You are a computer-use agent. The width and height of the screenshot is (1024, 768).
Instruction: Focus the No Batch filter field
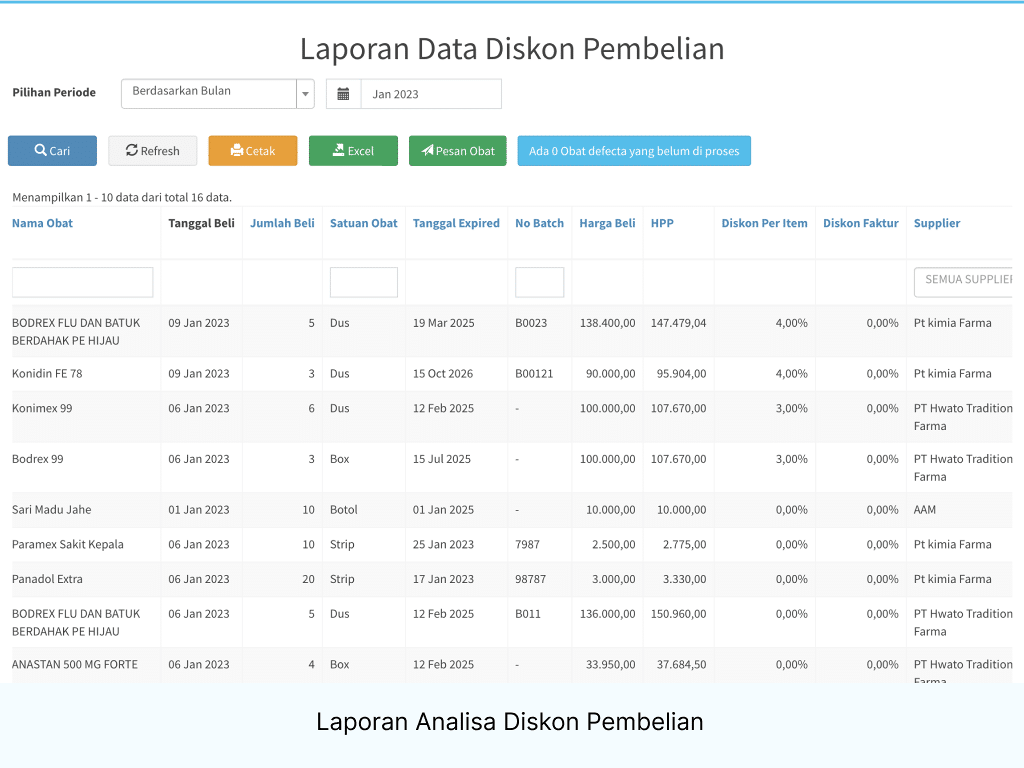point(539,282)
